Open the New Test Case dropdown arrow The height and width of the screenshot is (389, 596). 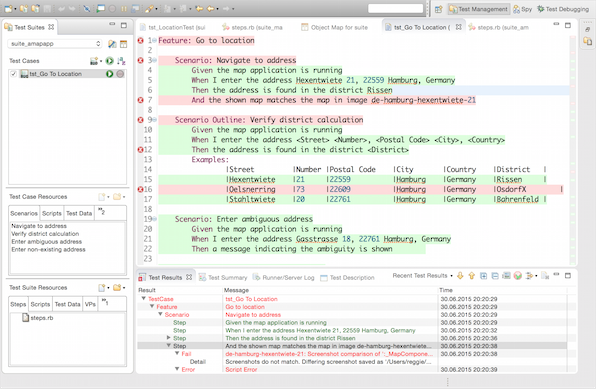click(101, 61)
